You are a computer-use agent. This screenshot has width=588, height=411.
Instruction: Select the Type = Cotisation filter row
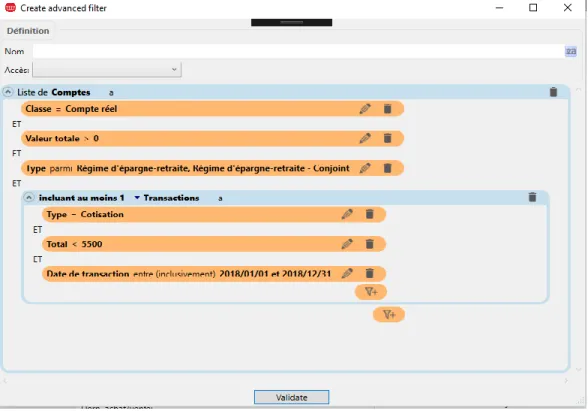point(214,214)
